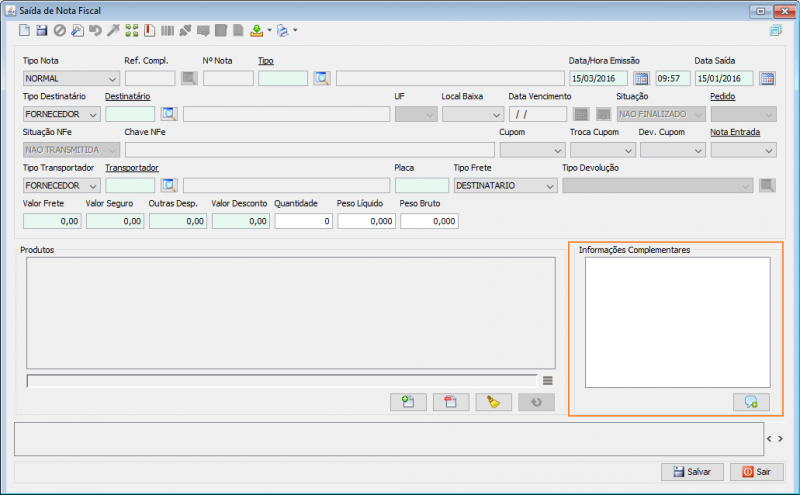Click the Transportador label link
Viewport: 800px width, 495px height.
(132, 168)
